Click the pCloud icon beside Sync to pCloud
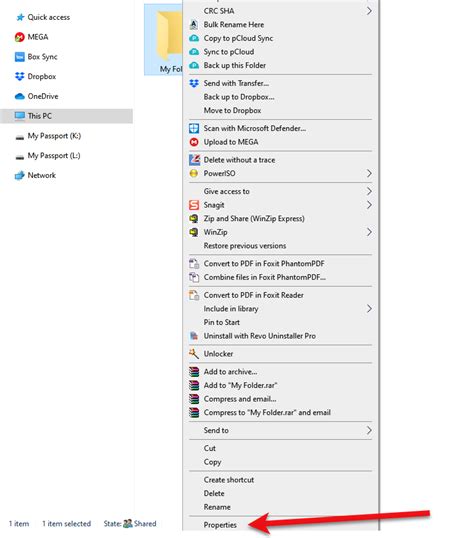Image resolution: width=474 pixels, height=538 pixels. pyautogui.click(x=194, y=52)
